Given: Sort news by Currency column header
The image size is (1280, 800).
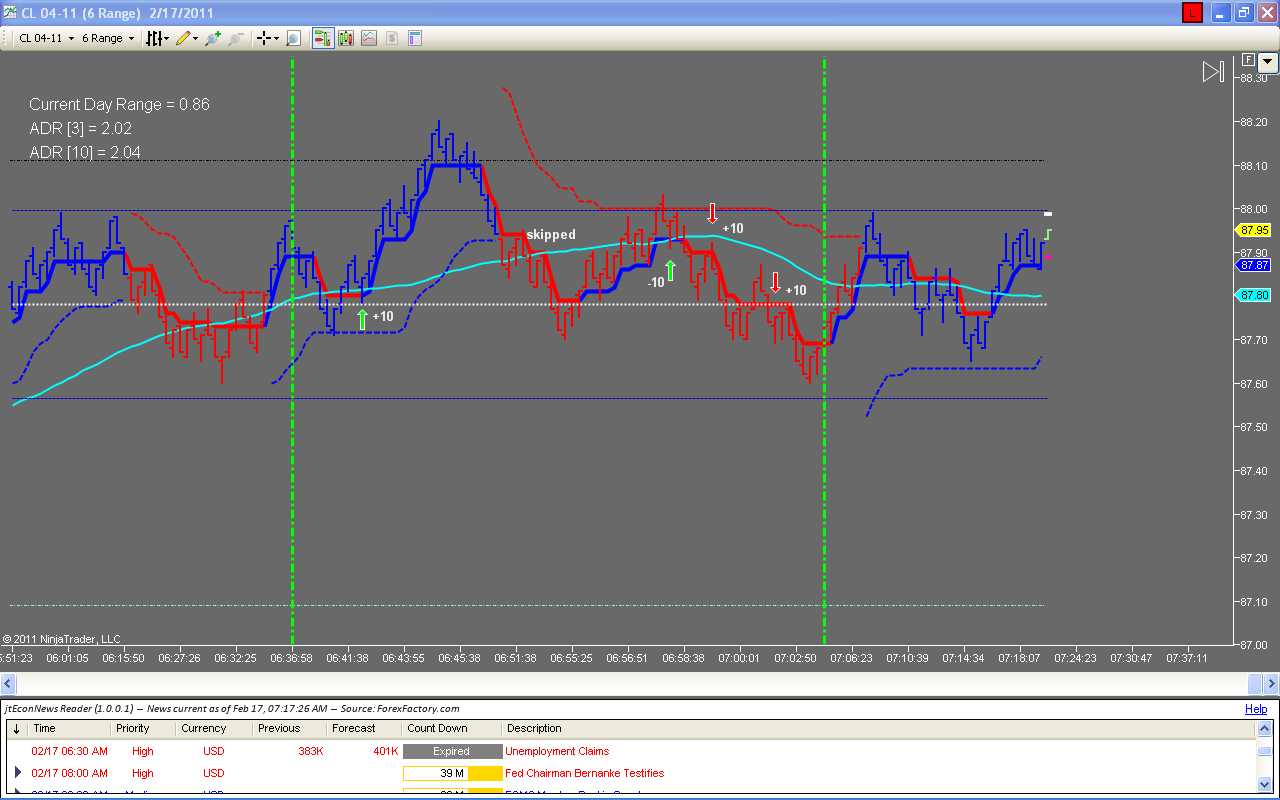Looking at the screenshot, I should (x=213, y=728).
